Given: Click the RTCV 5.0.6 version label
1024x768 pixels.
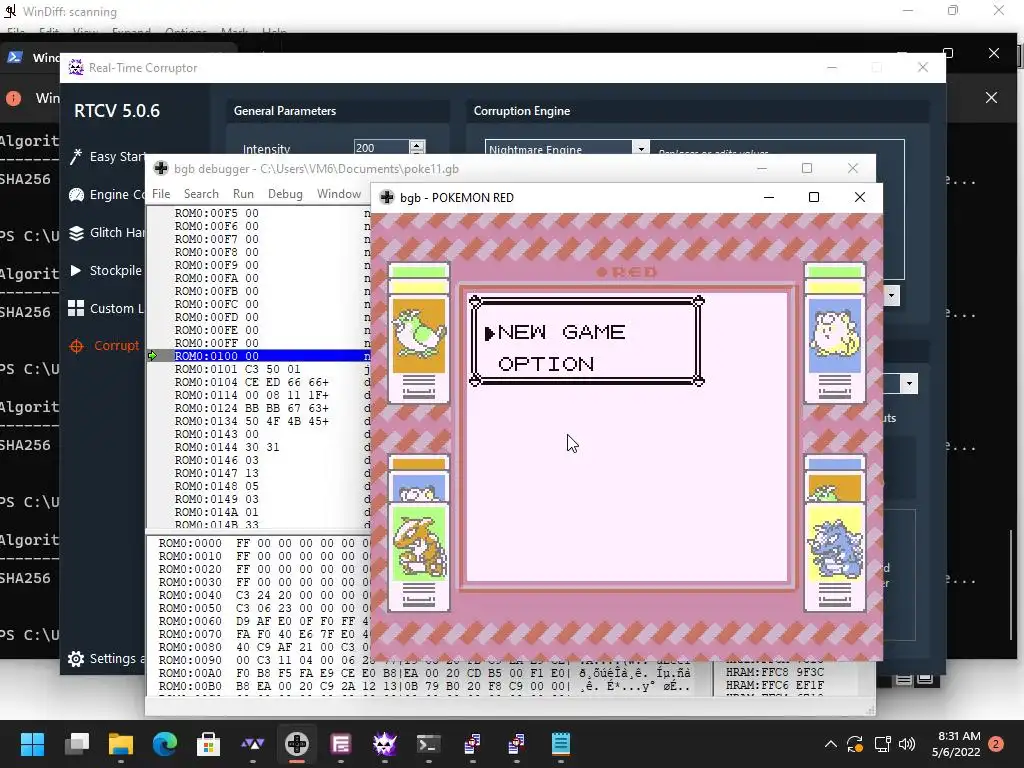Looking at the screenshot, I should pyautogui.click(x=117, y=111).
